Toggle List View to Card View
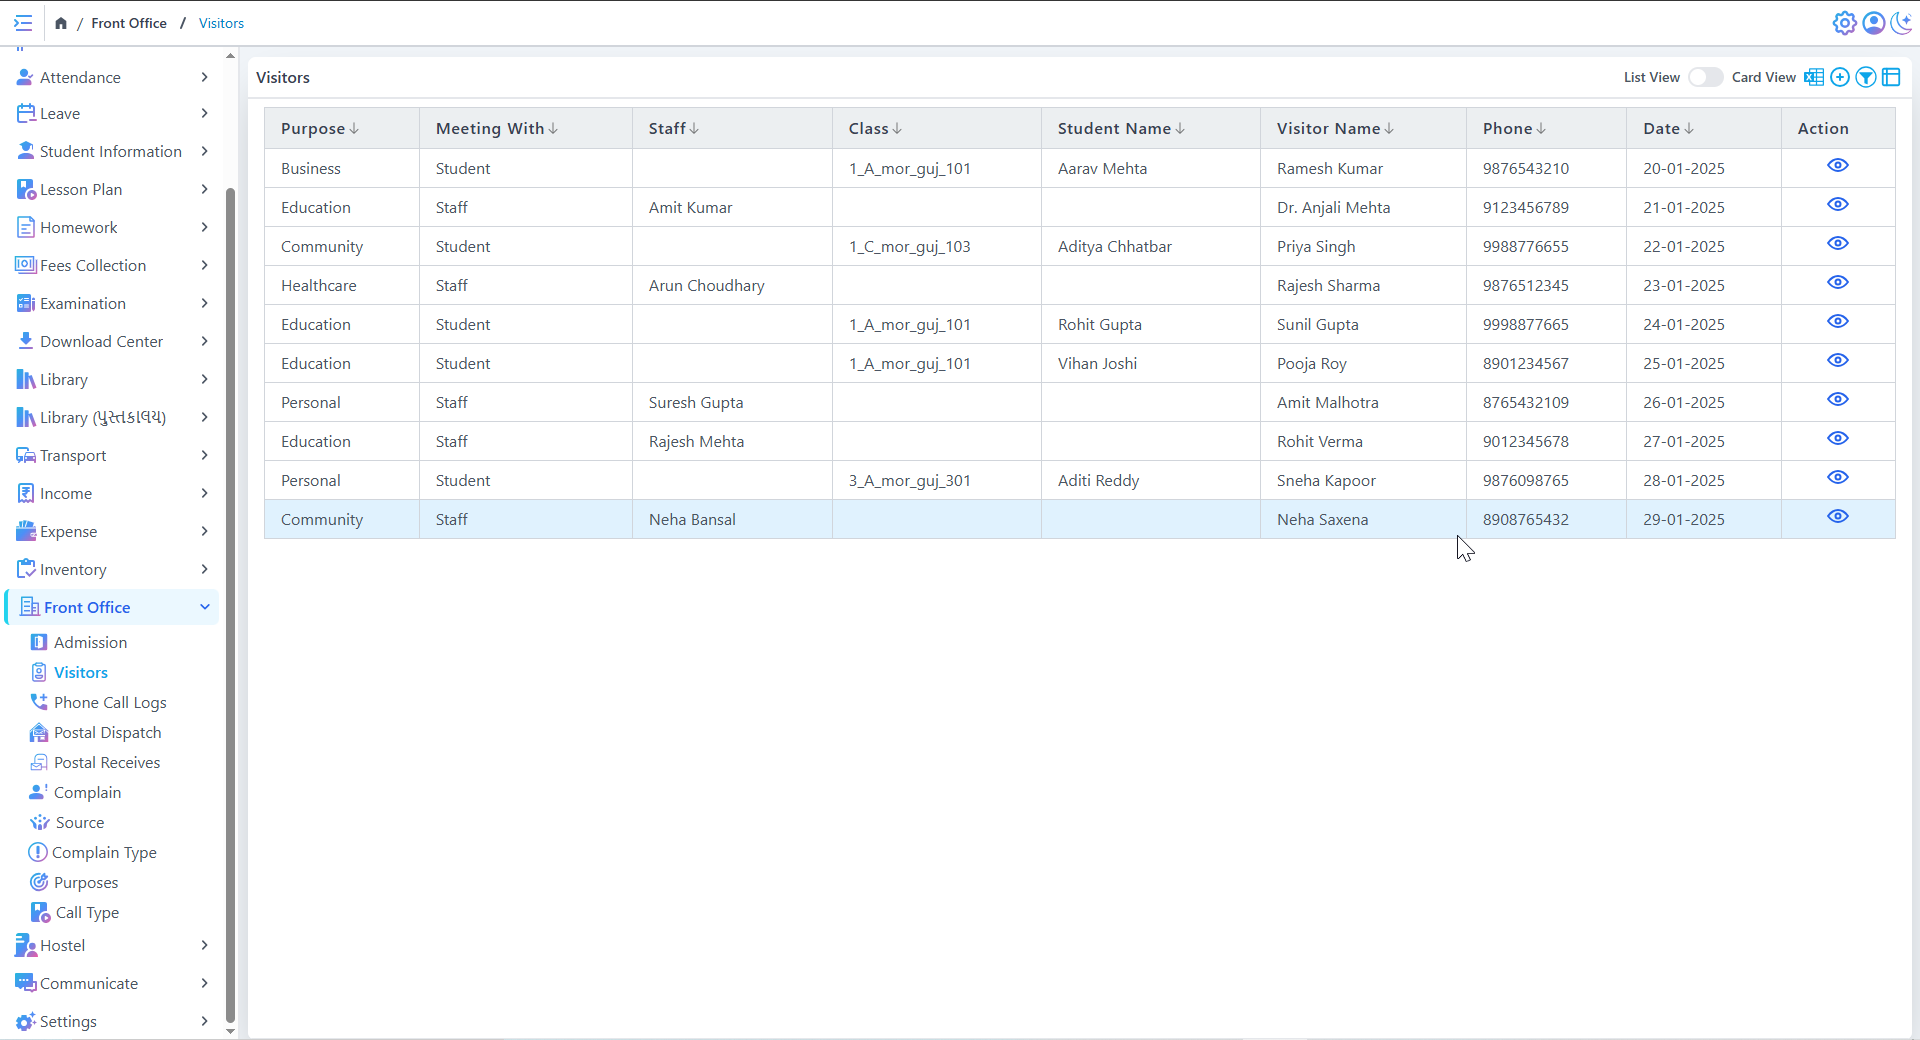 [x=1705, y=77]
